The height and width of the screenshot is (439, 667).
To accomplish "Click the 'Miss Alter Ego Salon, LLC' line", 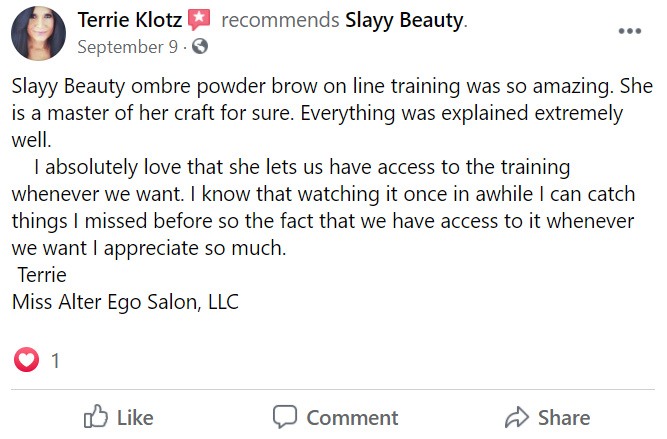I will pyautogui.click(x=125, y=300).
